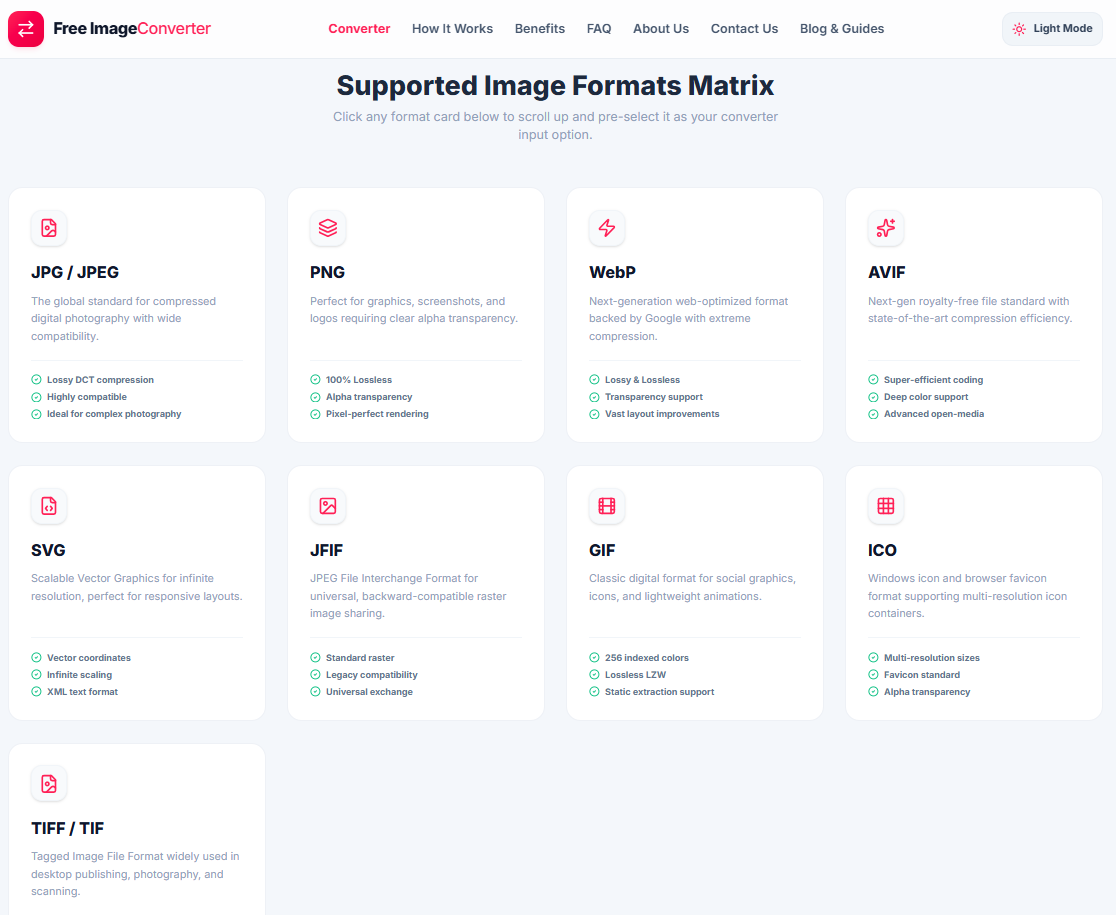Screen dimensions: 1116x915
Task: Click the GIF description about lightweight animations
Action: (693, 588)
